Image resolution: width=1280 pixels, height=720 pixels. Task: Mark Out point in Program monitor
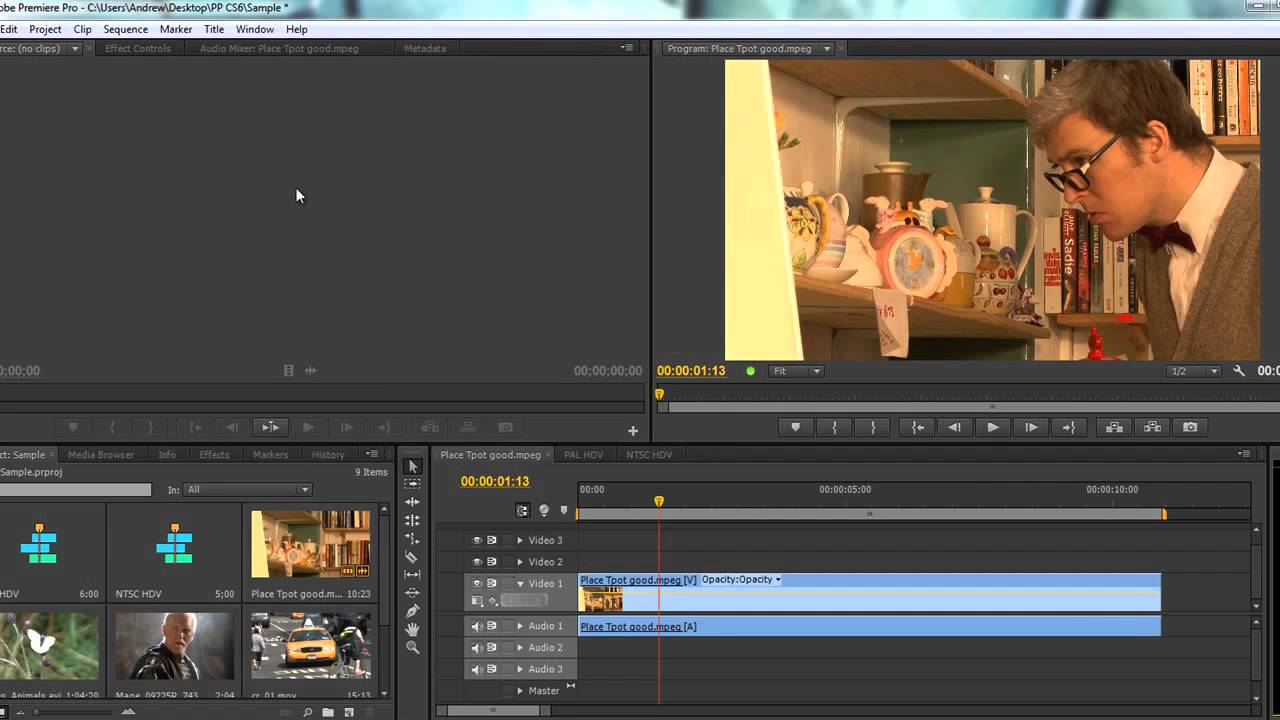872,427
